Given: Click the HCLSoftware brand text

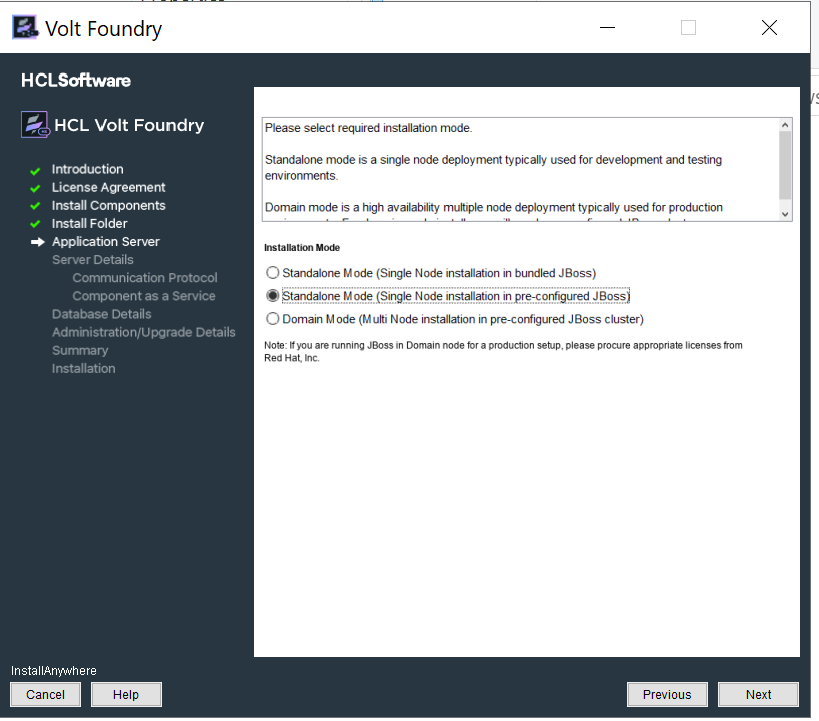Looking at the screenshot, I should point(76,80).
